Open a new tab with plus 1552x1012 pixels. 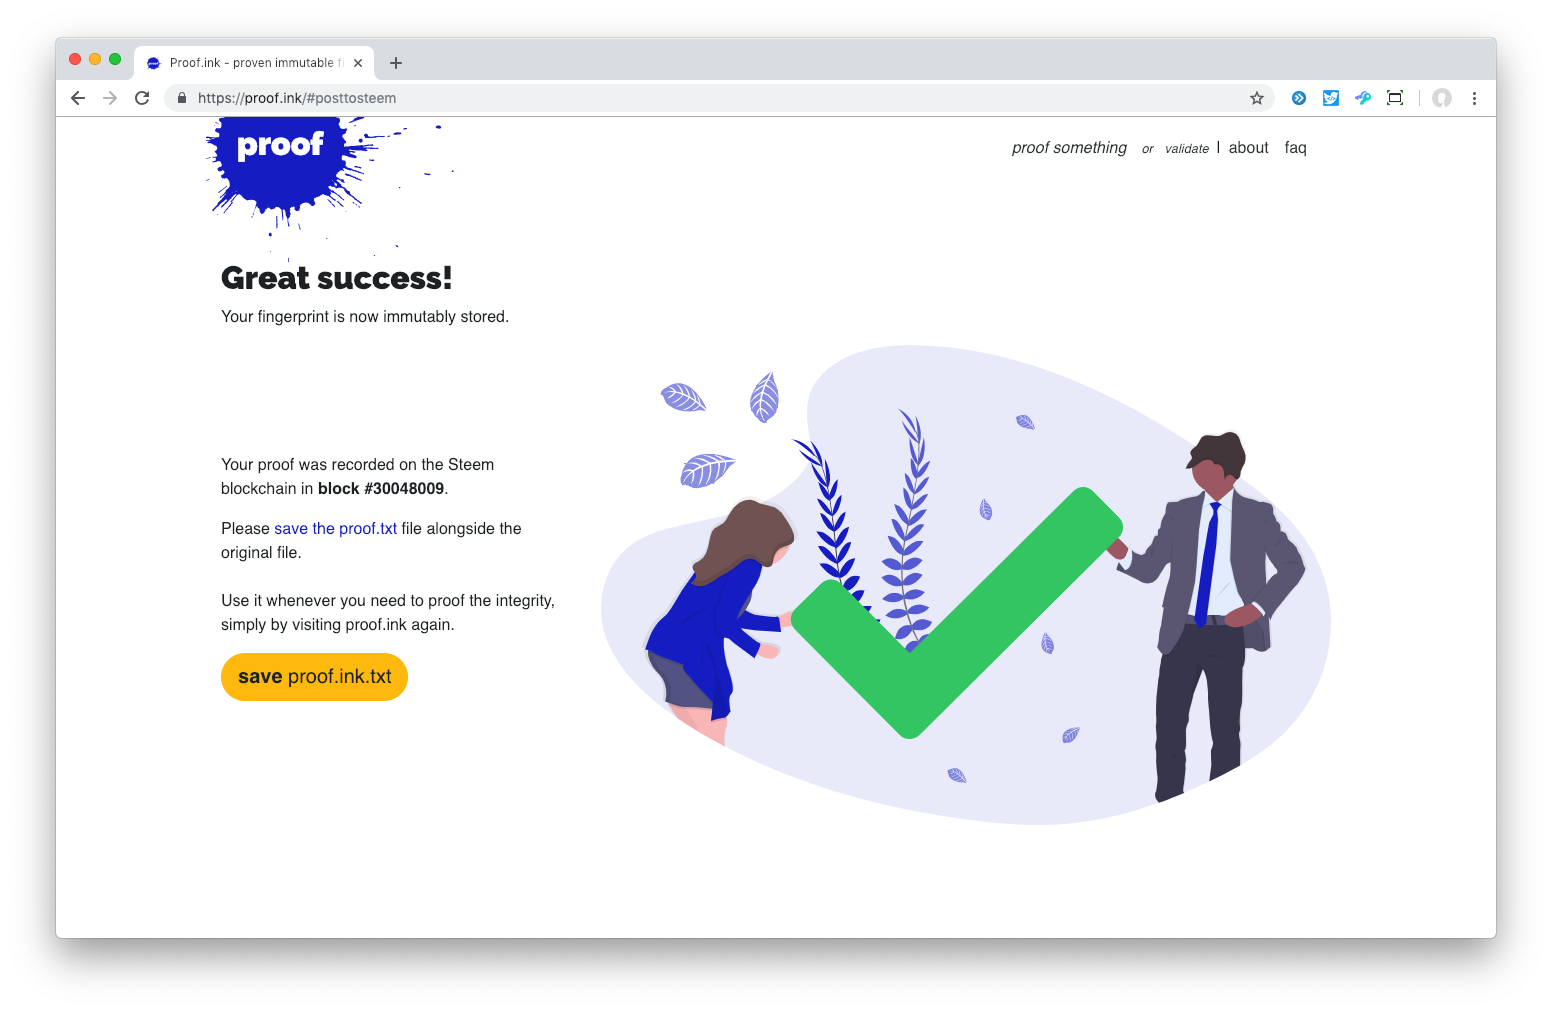(396, 63)
